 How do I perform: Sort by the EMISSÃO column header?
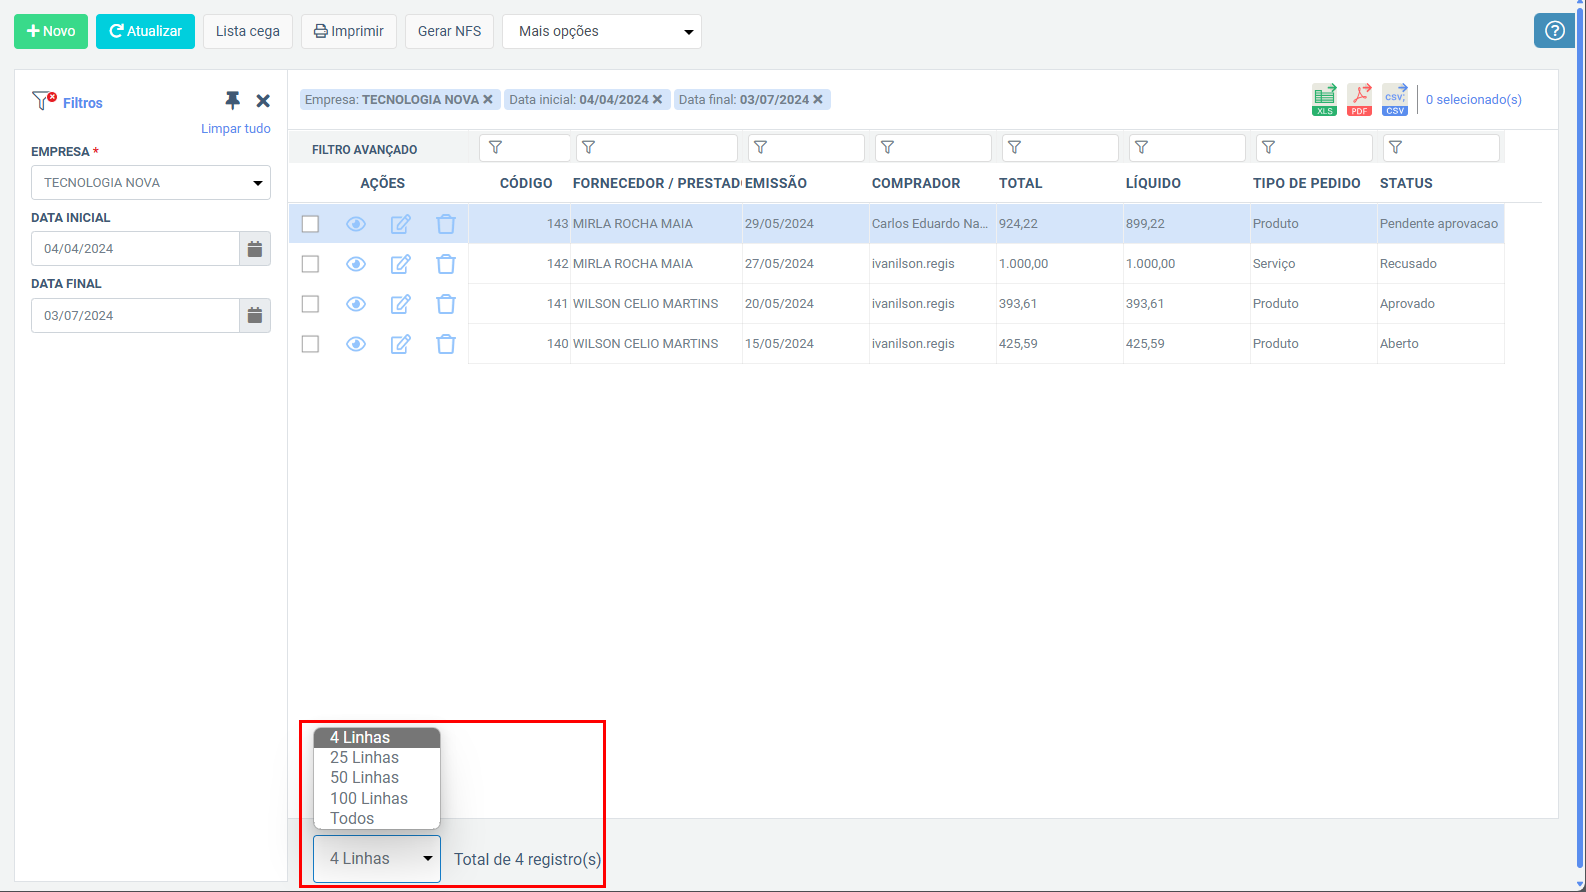(776, 183)
